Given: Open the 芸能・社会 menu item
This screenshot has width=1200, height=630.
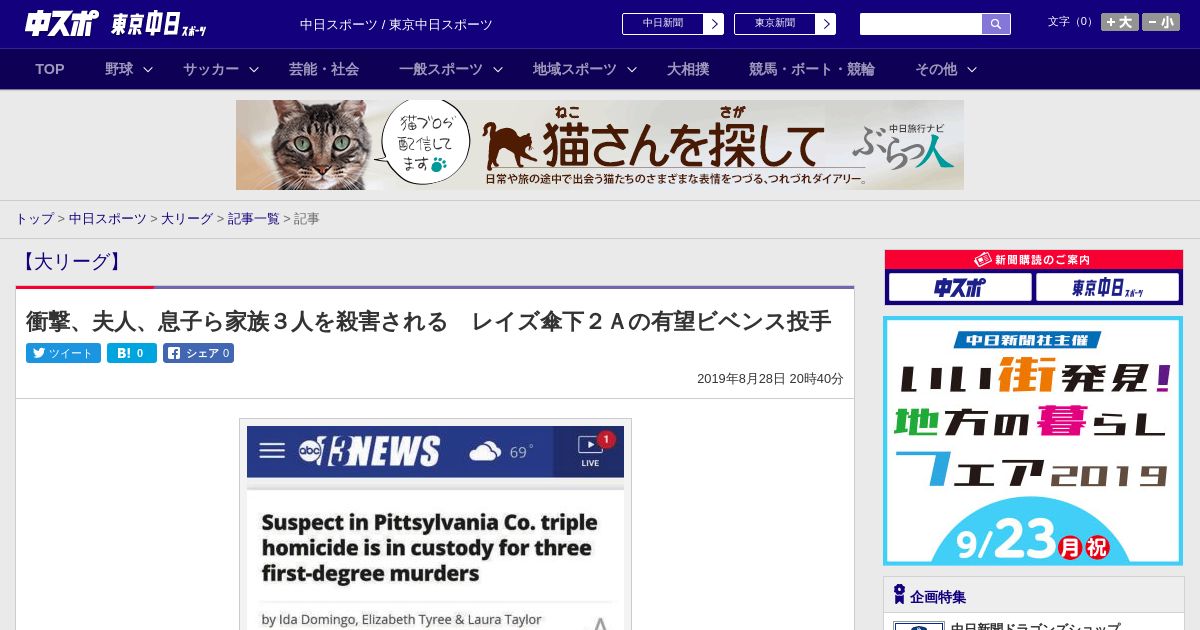Looking at the screenshot, I should coord(324,69).
